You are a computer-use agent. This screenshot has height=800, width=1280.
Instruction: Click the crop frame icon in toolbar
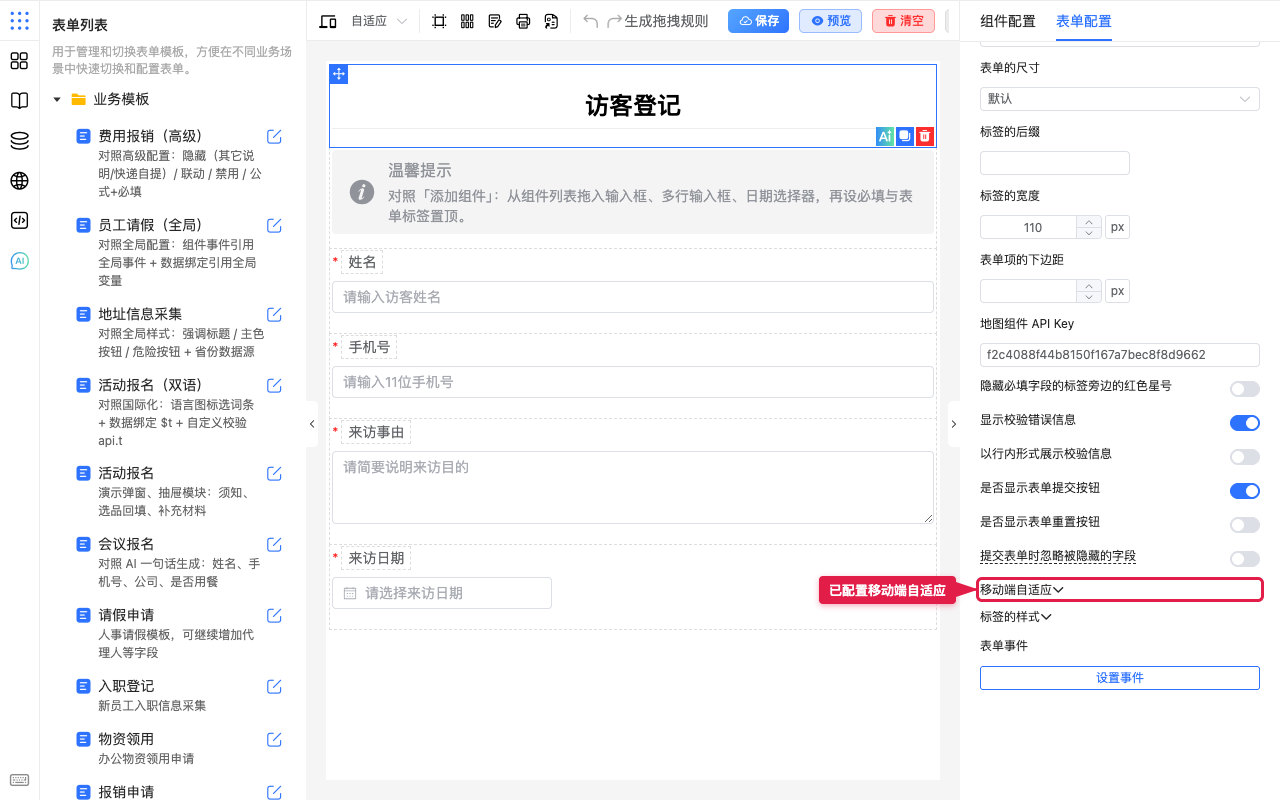point(439,21)
